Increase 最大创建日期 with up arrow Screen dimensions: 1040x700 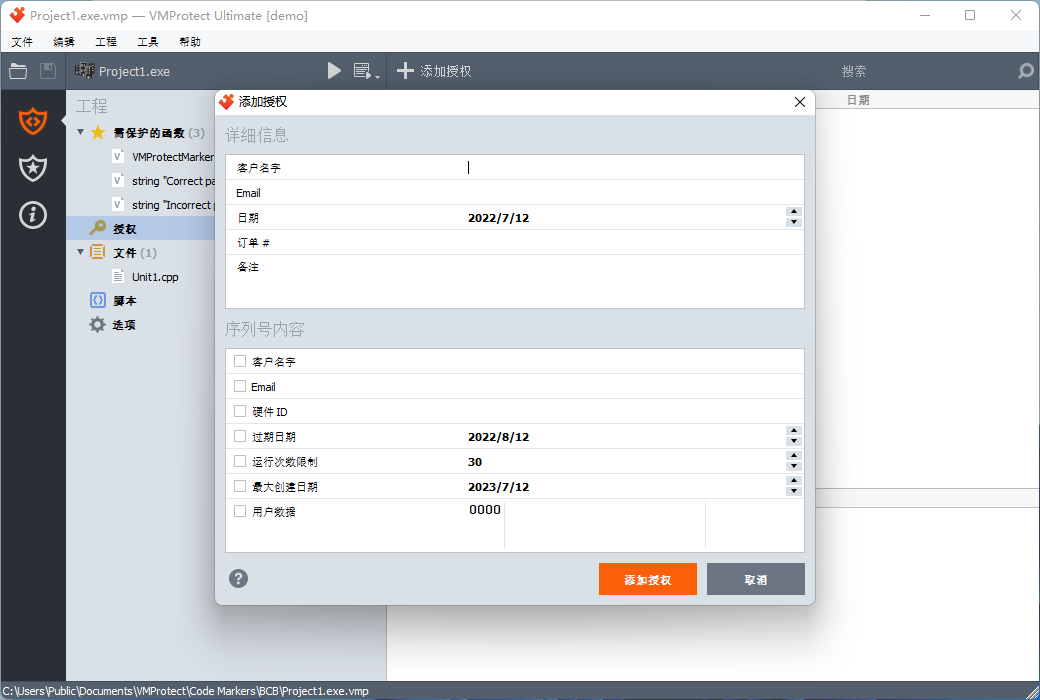coord(794,480)
